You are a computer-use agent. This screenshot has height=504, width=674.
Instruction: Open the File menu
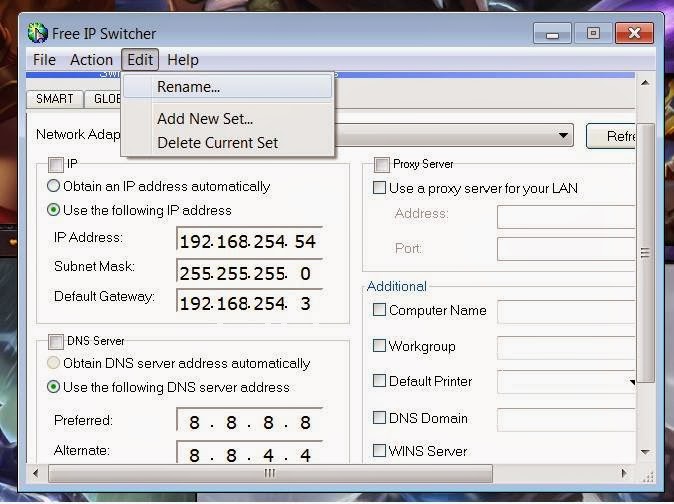(44, 60)
